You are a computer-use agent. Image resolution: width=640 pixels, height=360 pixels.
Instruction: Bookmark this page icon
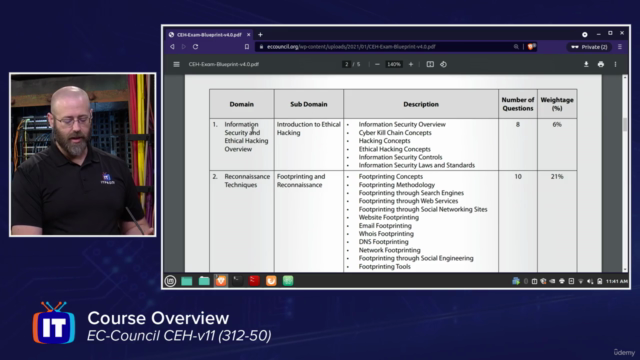(x=247, y=47)
